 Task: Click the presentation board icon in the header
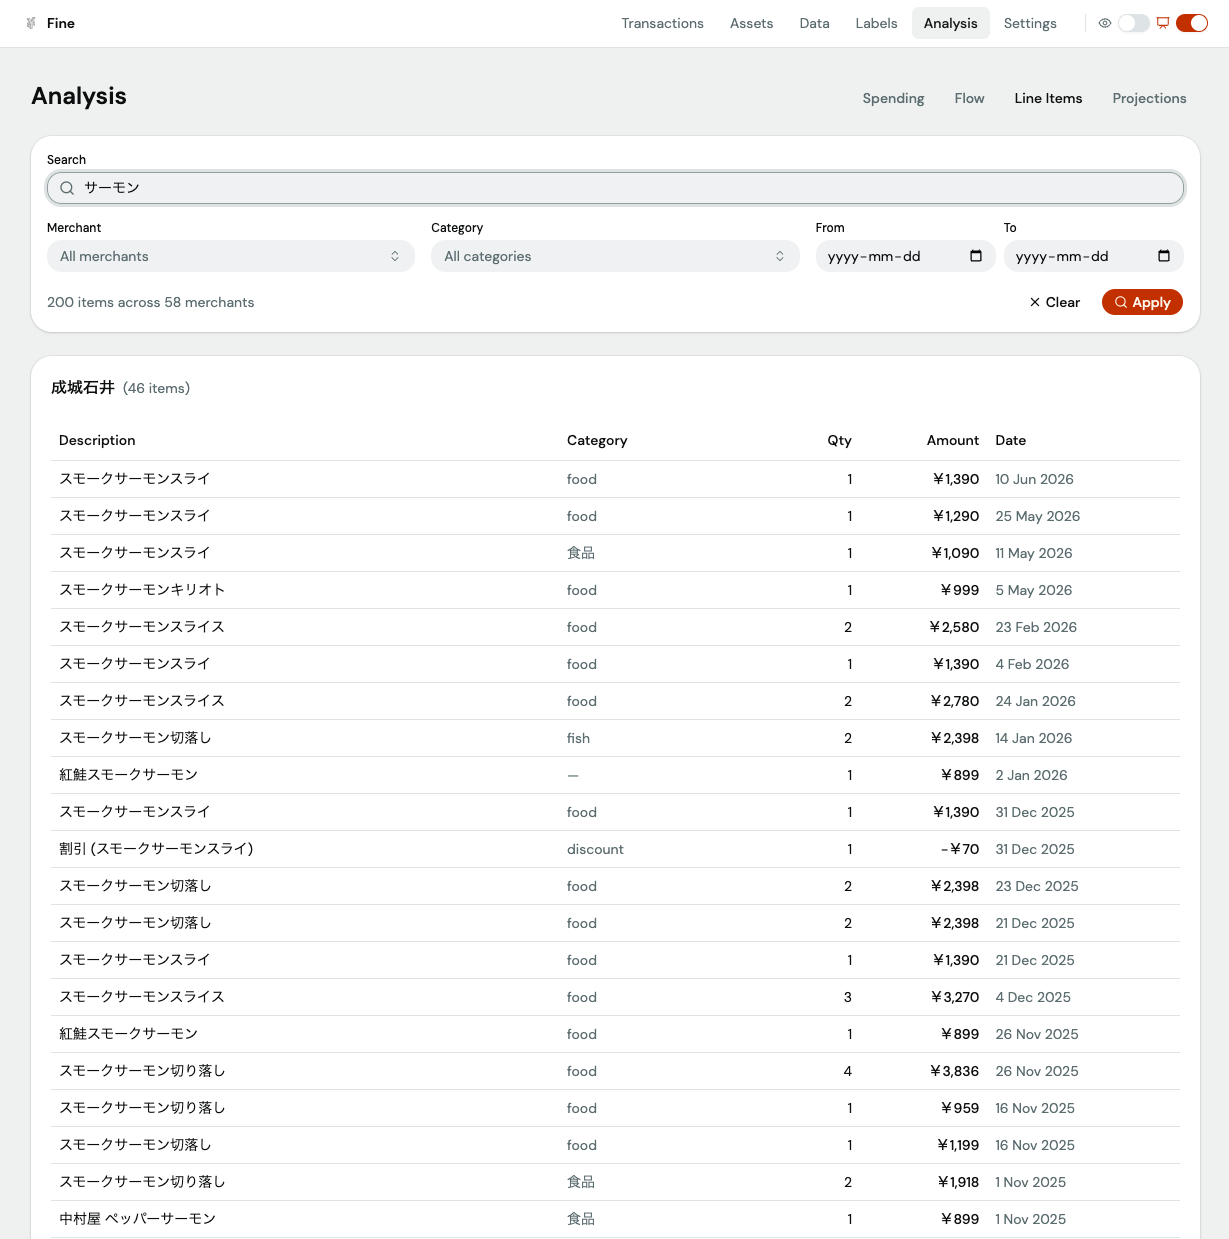point(1163,23)
